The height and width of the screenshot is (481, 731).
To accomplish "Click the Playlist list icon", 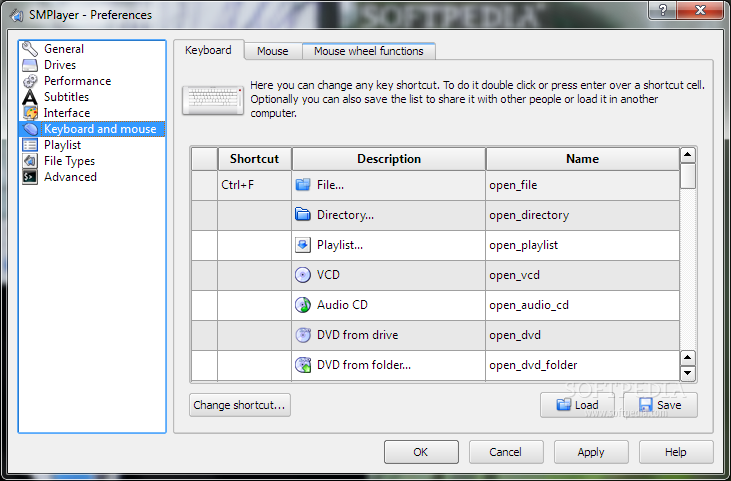I will 30,145.
